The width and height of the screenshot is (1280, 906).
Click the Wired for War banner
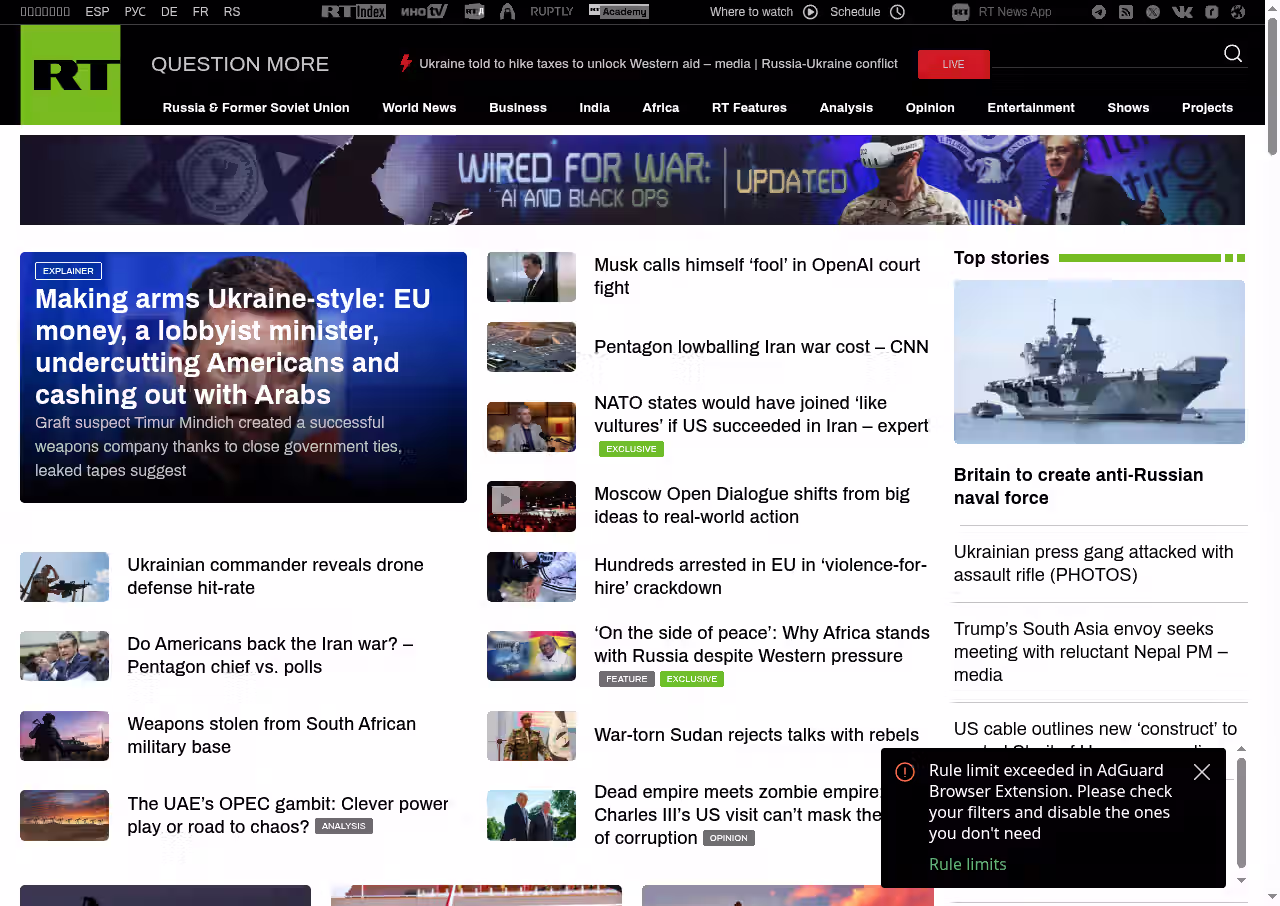(632, 180)
